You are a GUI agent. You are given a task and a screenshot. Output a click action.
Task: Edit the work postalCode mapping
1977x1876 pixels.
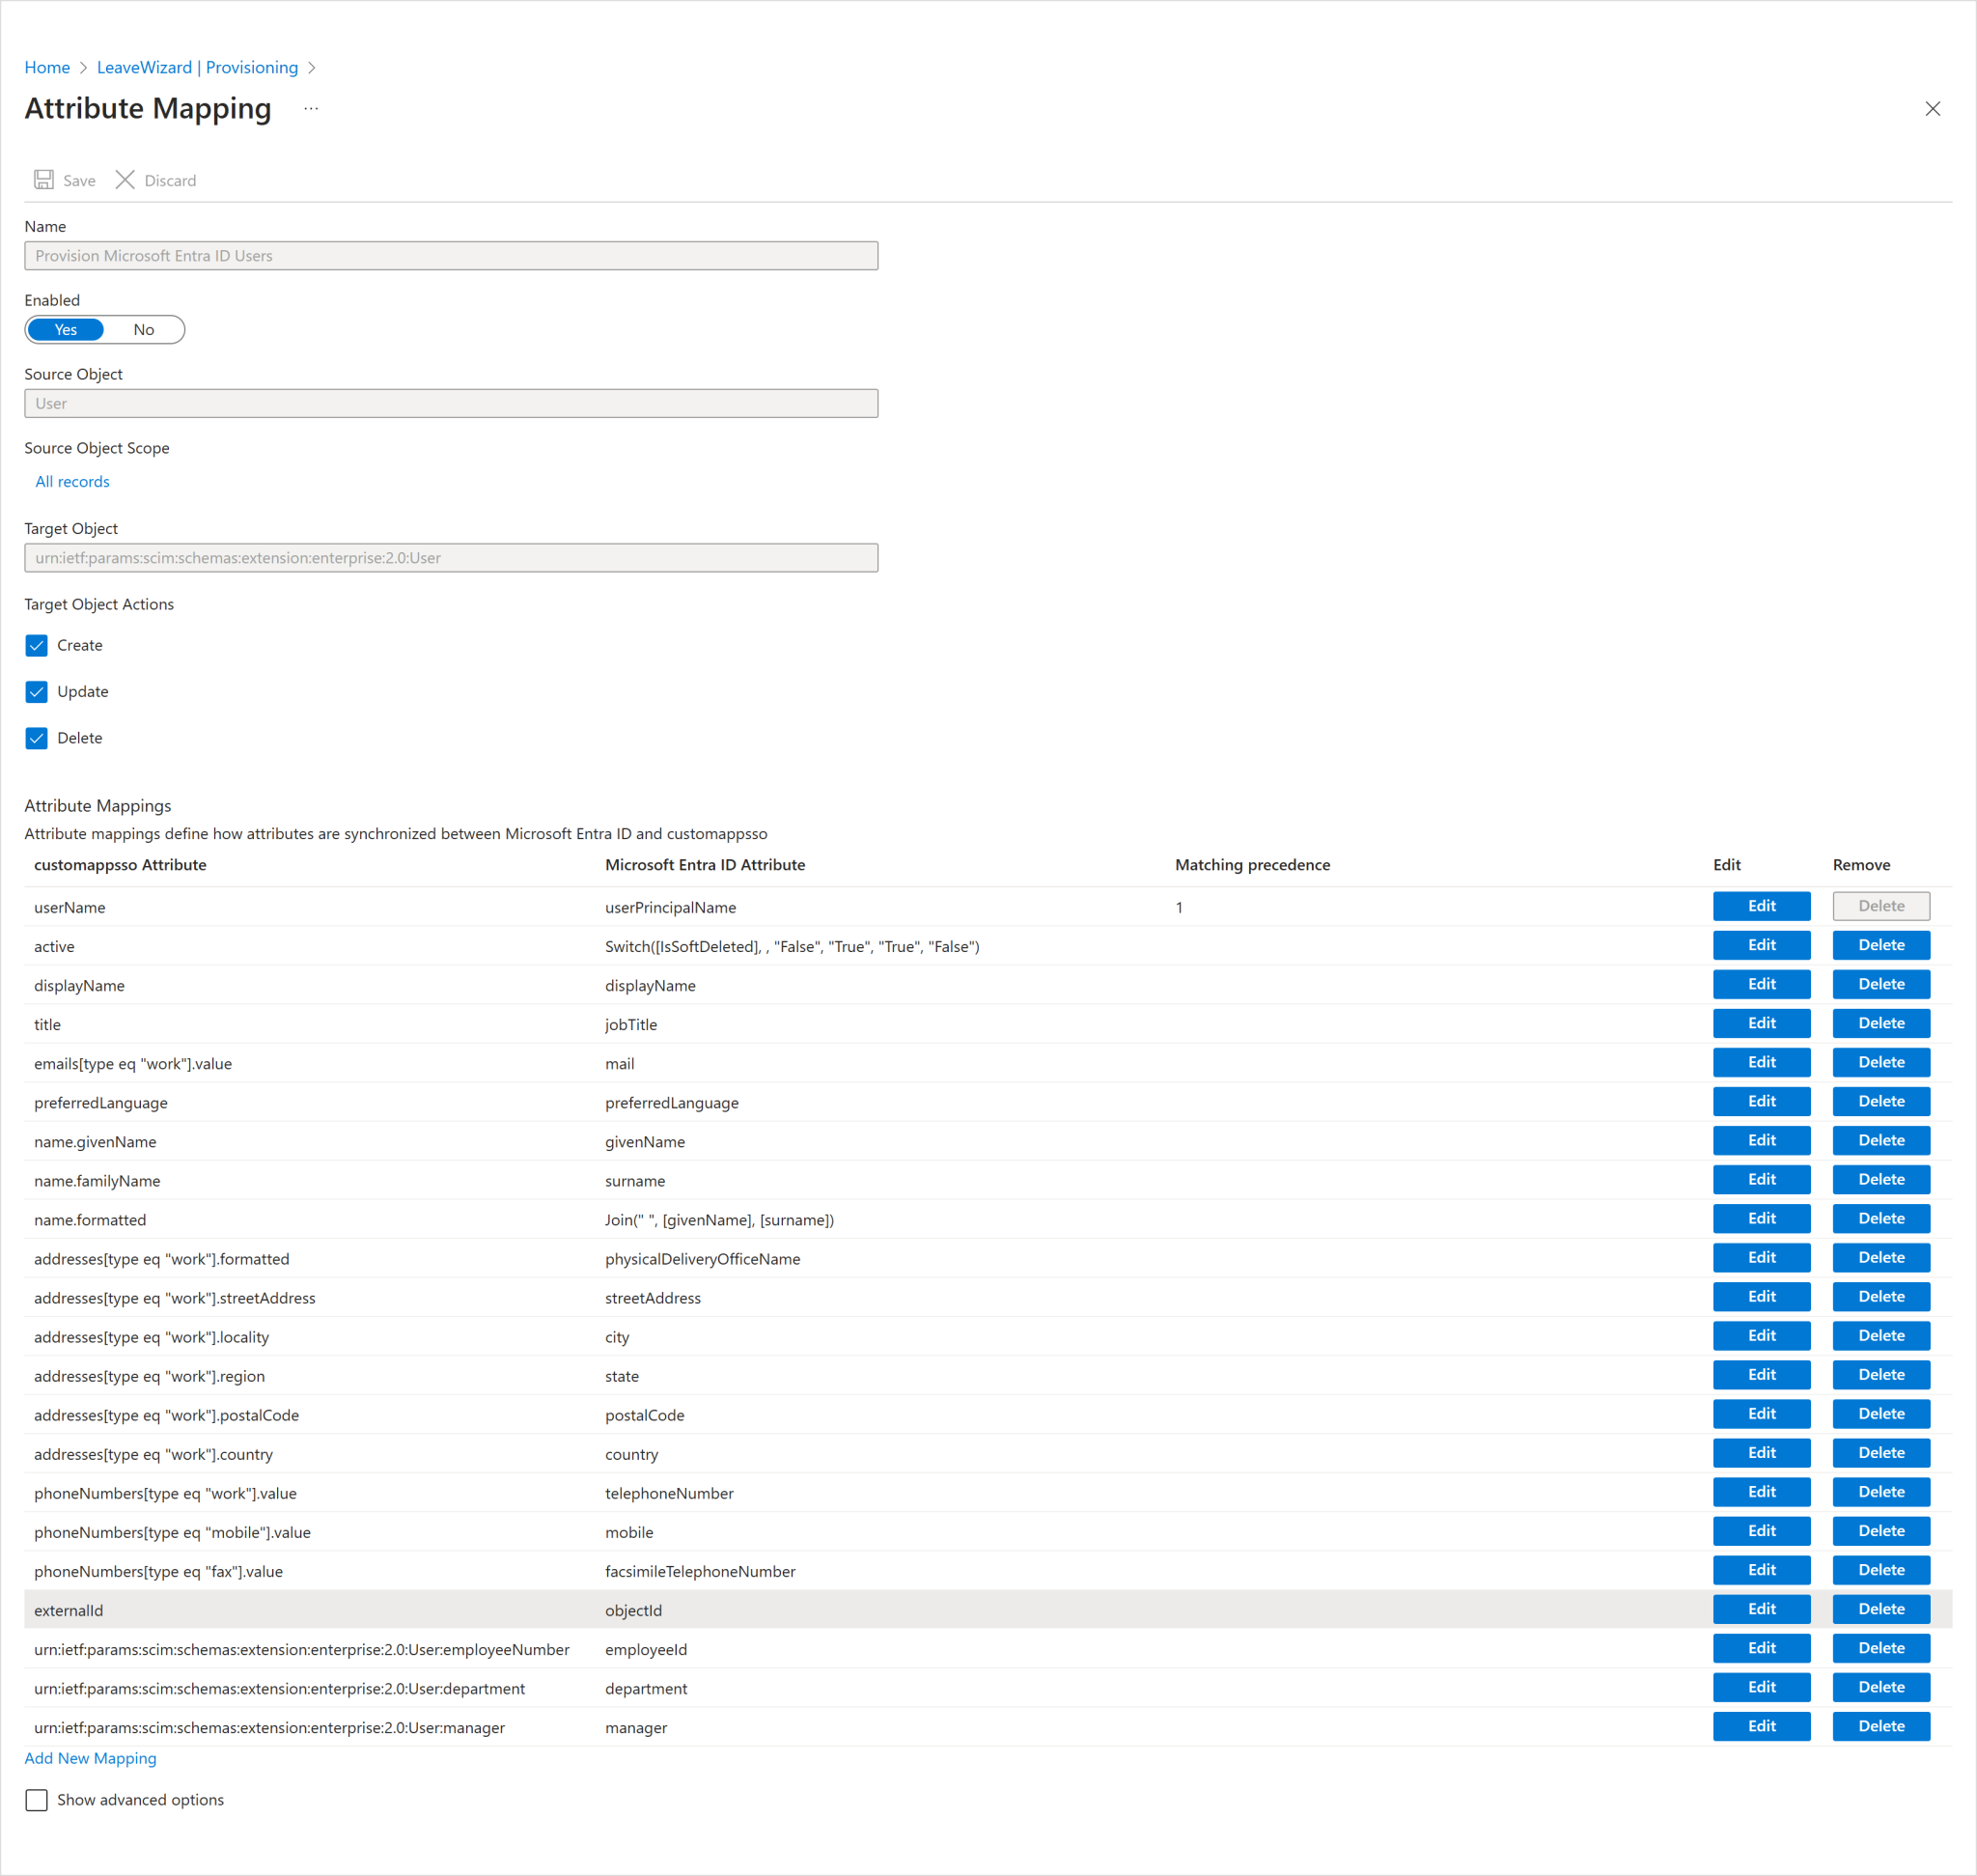(x=1761, y=1413)
